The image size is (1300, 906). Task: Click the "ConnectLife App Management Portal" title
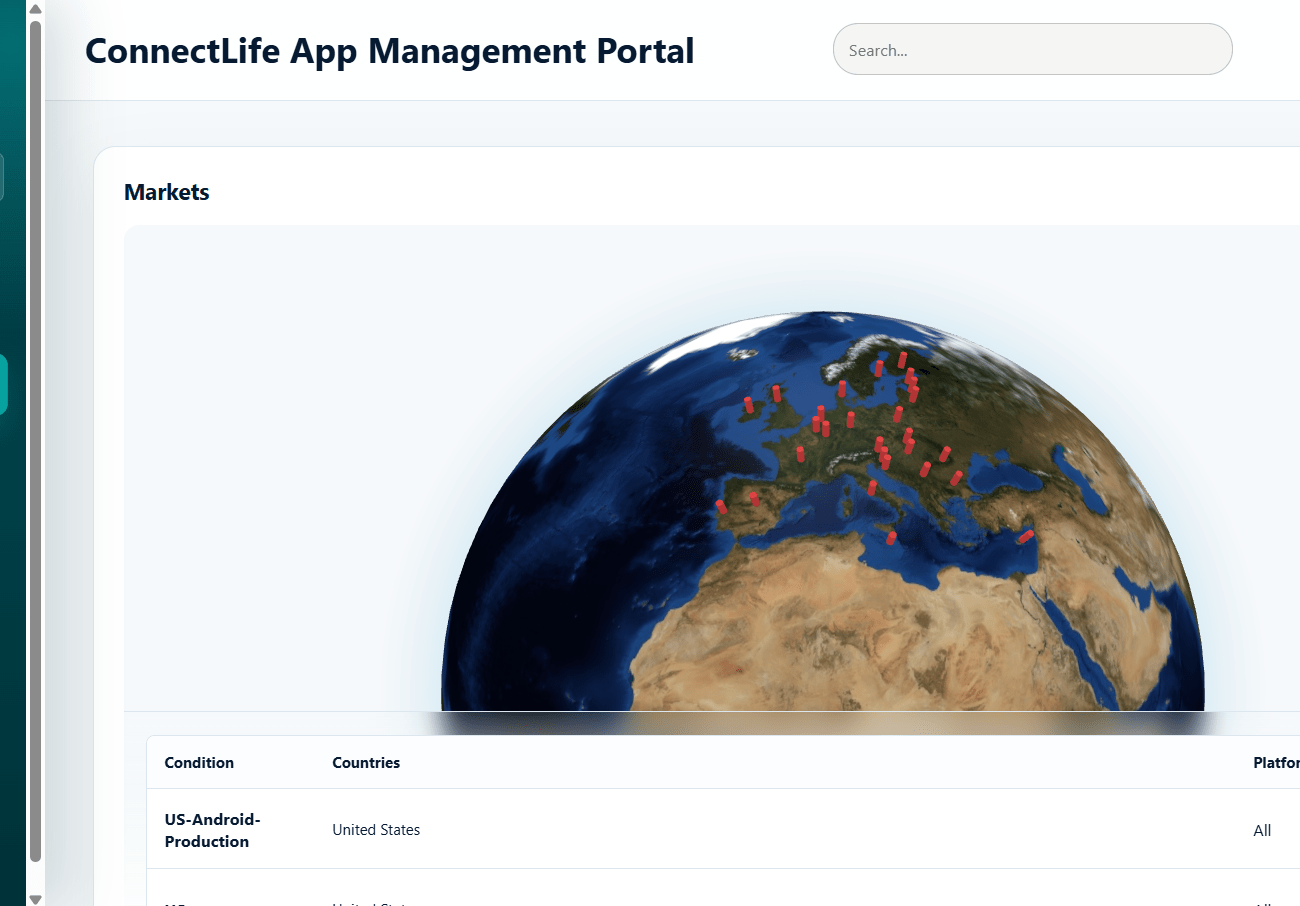coord(390,50)
